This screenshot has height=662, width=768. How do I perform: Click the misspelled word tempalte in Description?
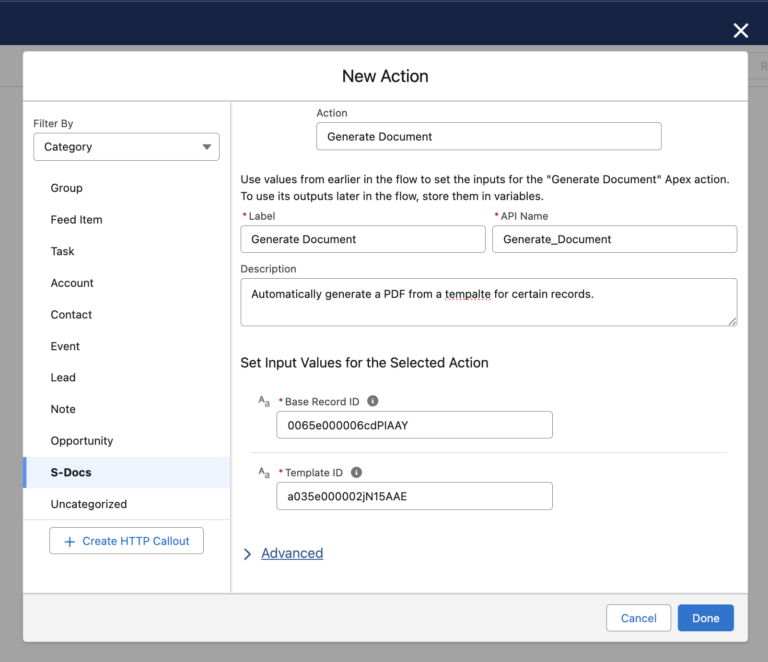468,294
